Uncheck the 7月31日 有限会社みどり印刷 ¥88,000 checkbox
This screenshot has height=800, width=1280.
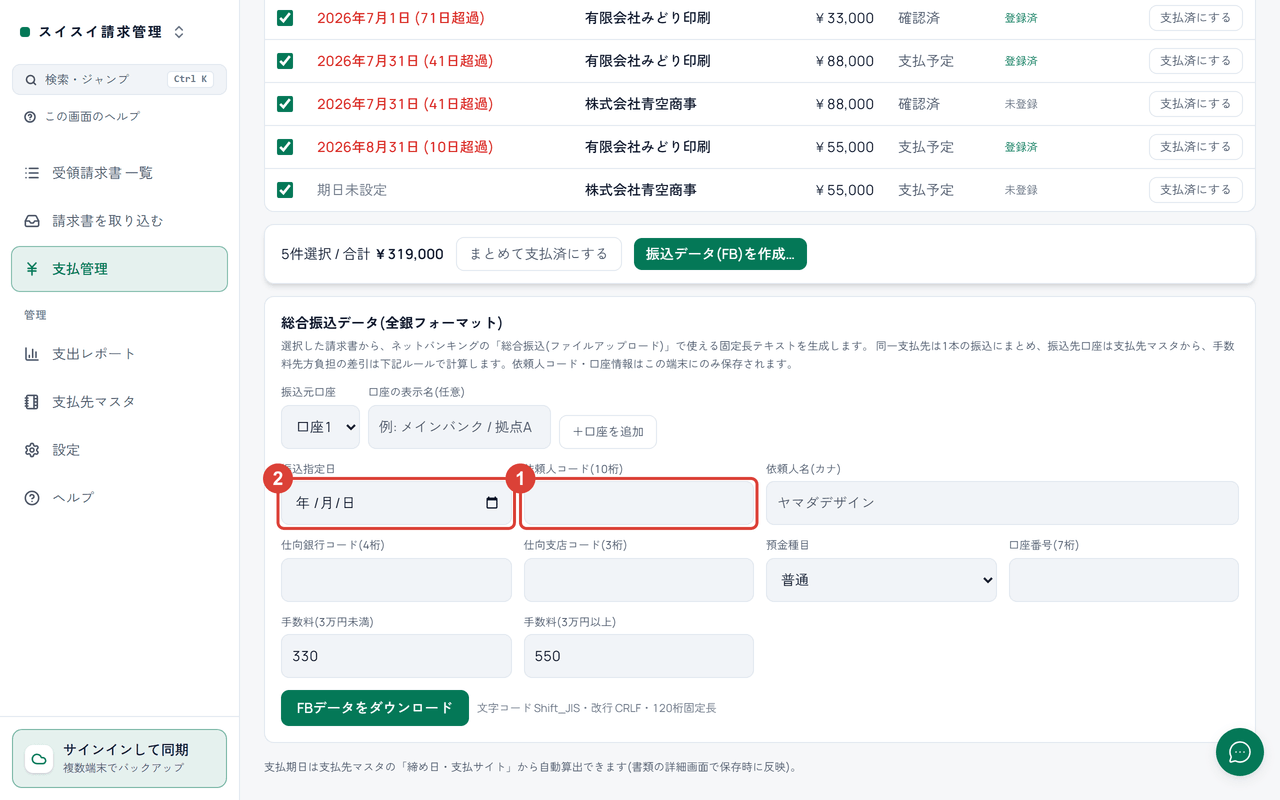point(285,61)
